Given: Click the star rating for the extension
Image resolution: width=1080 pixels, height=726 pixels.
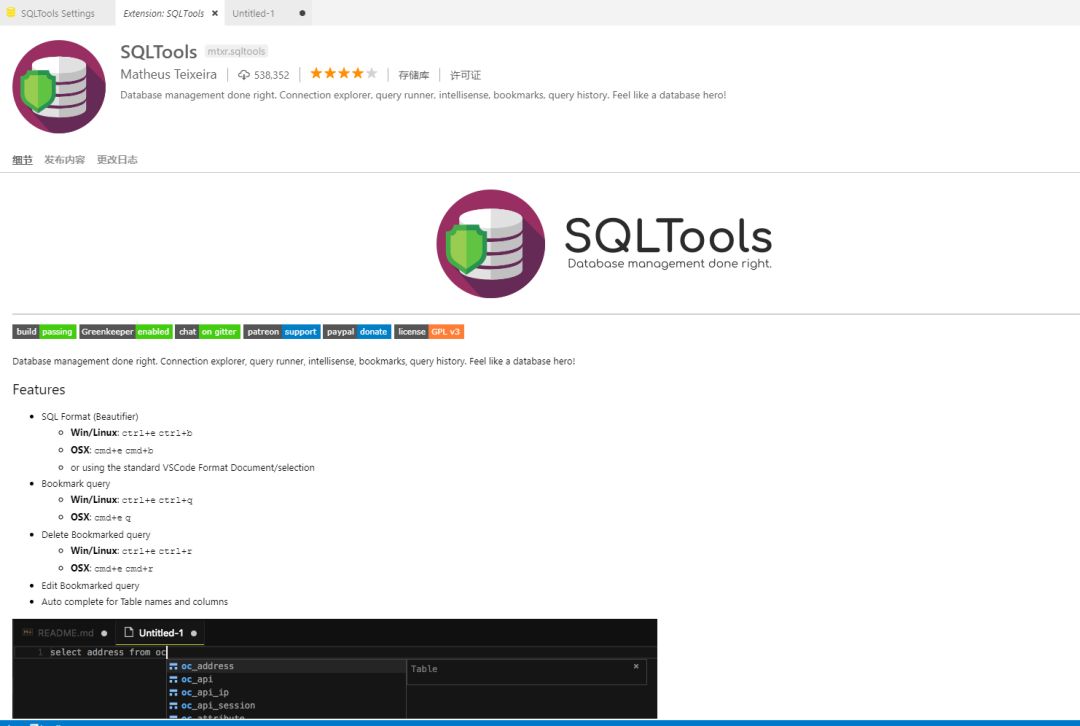Looking at the screenshot, I should tap(343, 73).
